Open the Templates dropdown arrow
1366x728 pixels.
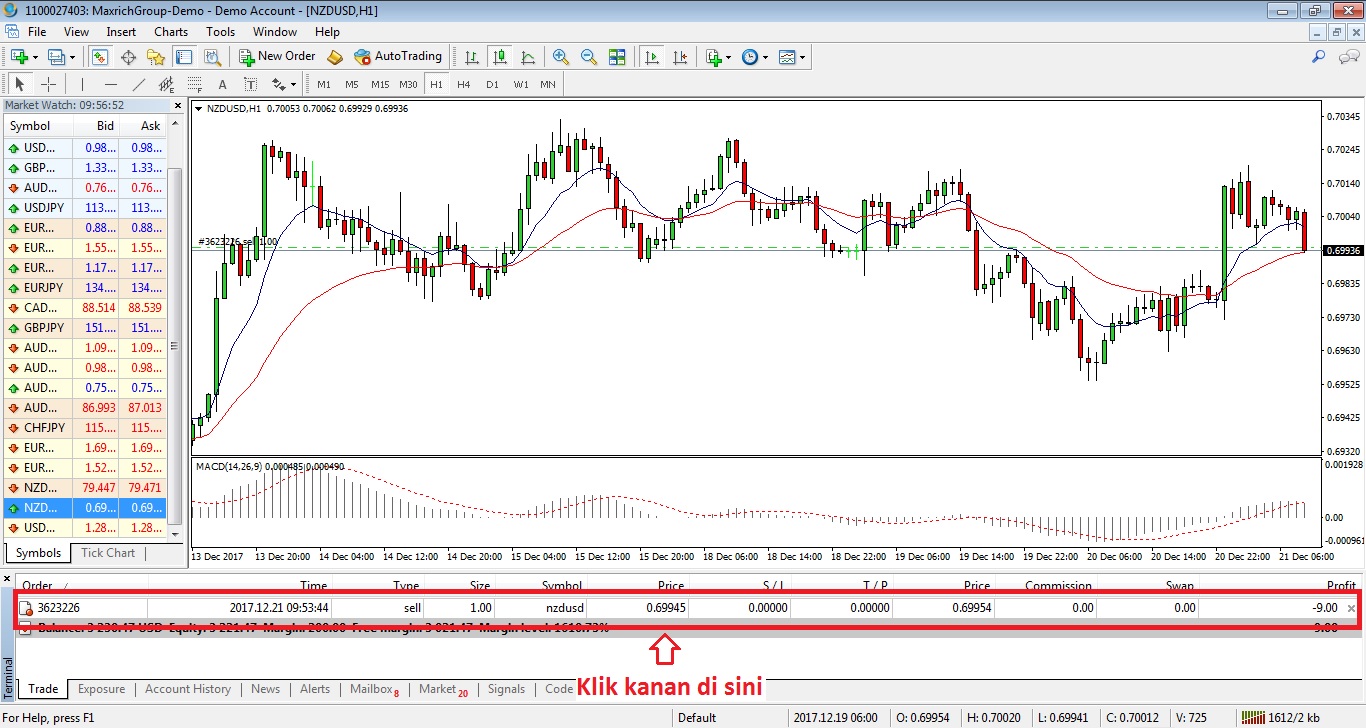802,57
